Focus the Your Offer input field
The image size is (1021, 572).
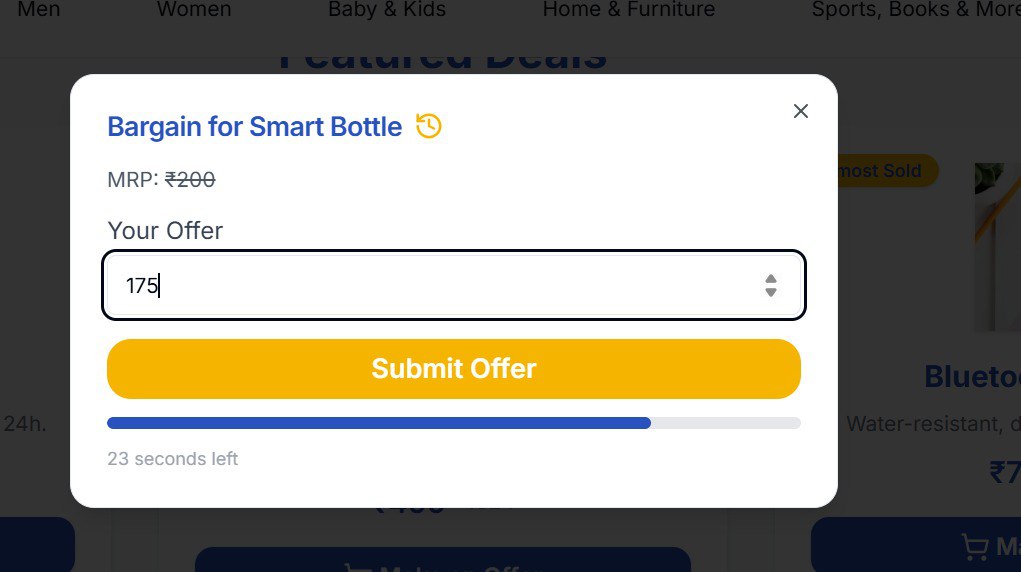click(430, 286)
